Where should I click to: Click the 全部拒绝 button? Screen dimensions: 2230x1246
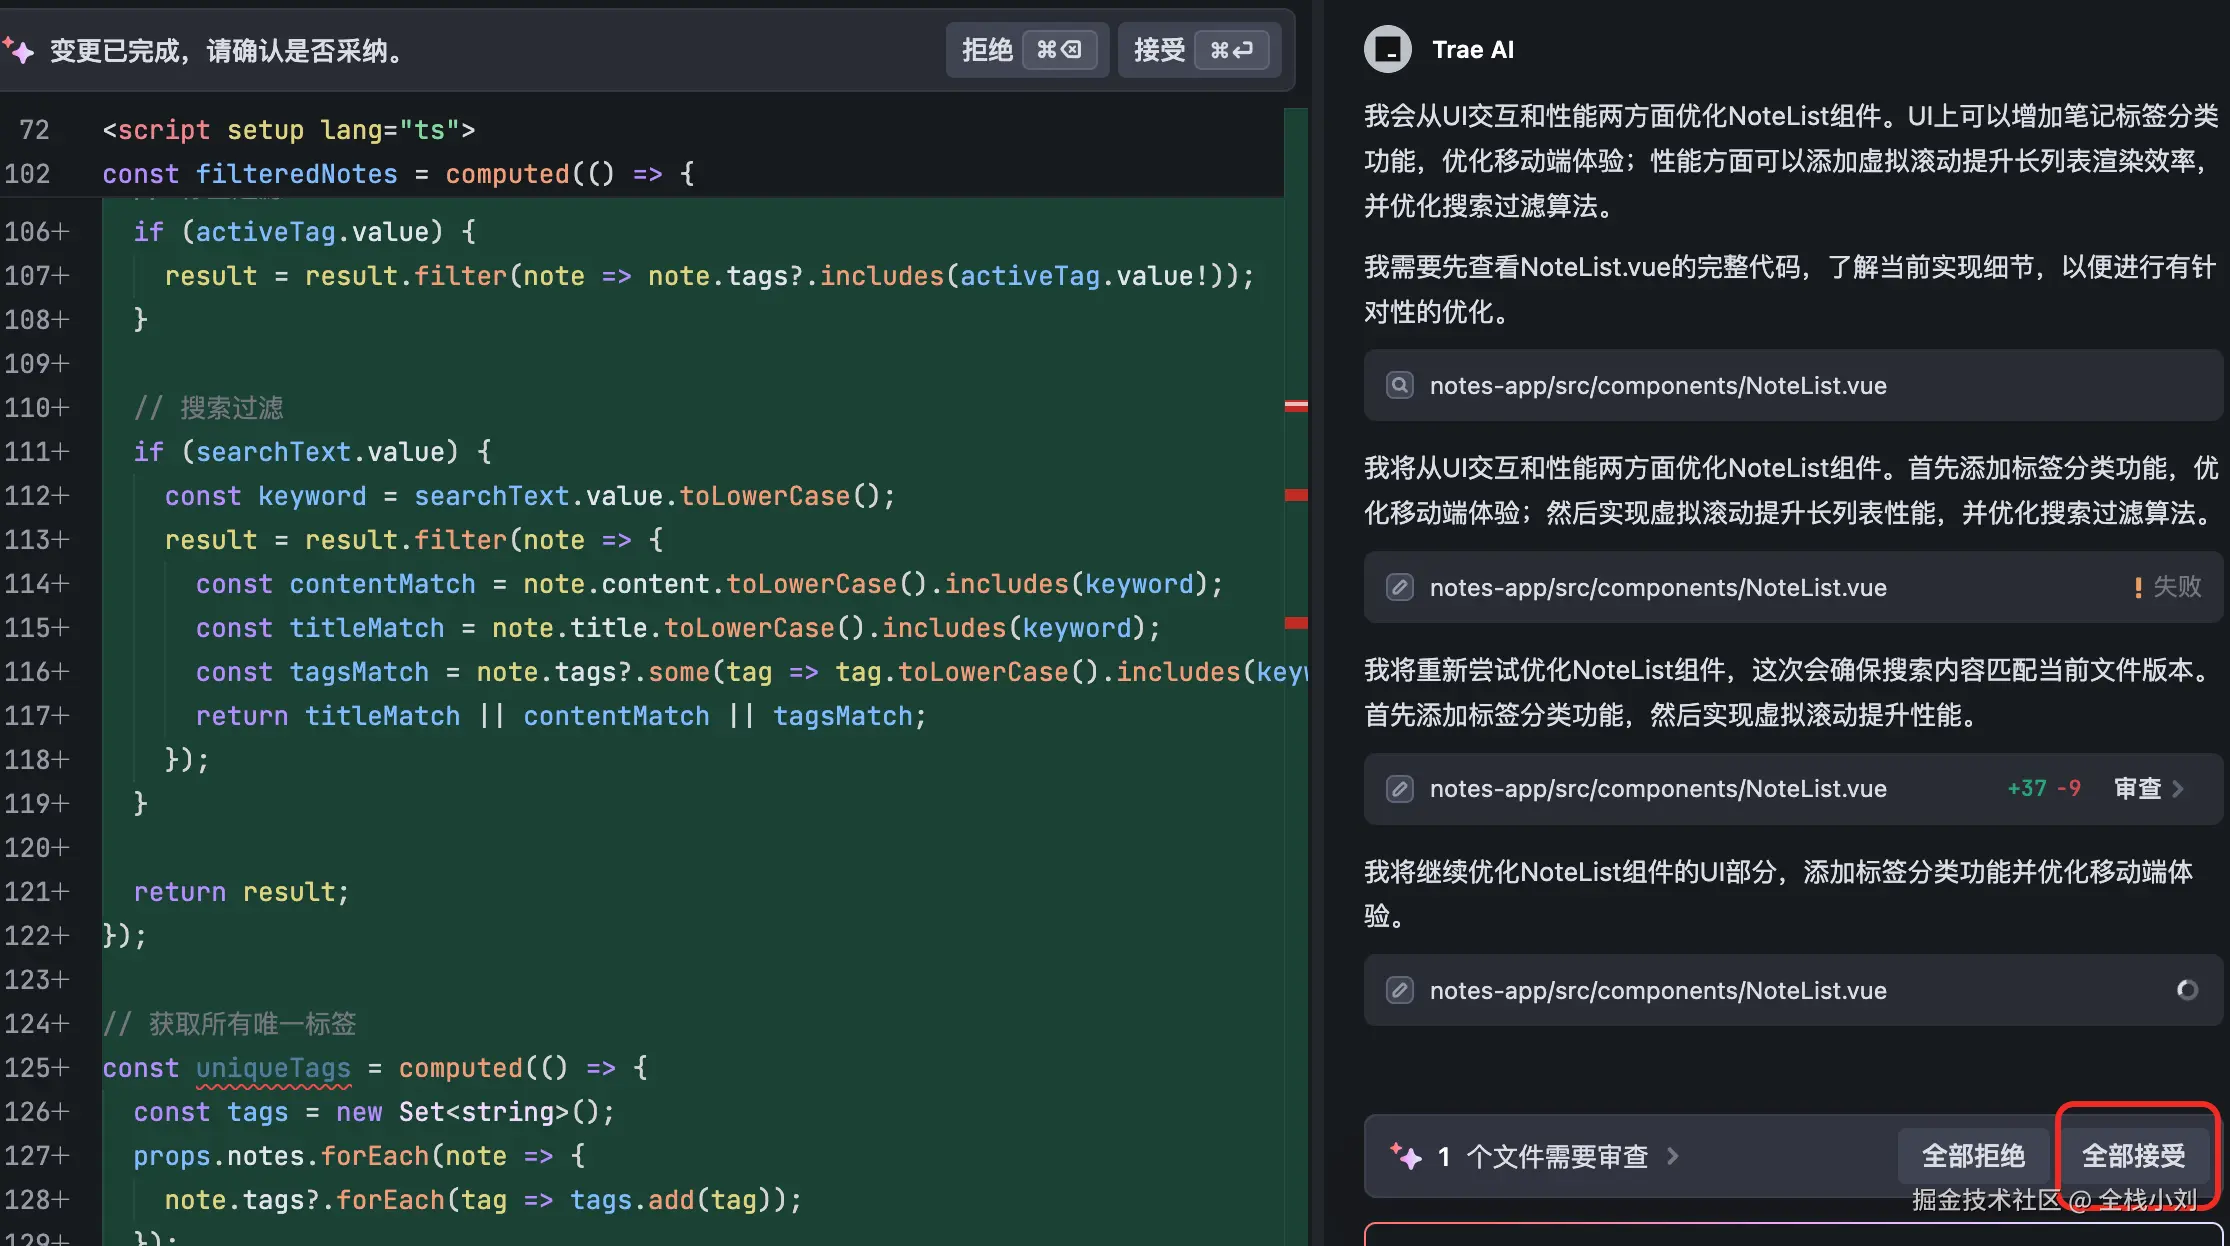tap(1972, 1156)
